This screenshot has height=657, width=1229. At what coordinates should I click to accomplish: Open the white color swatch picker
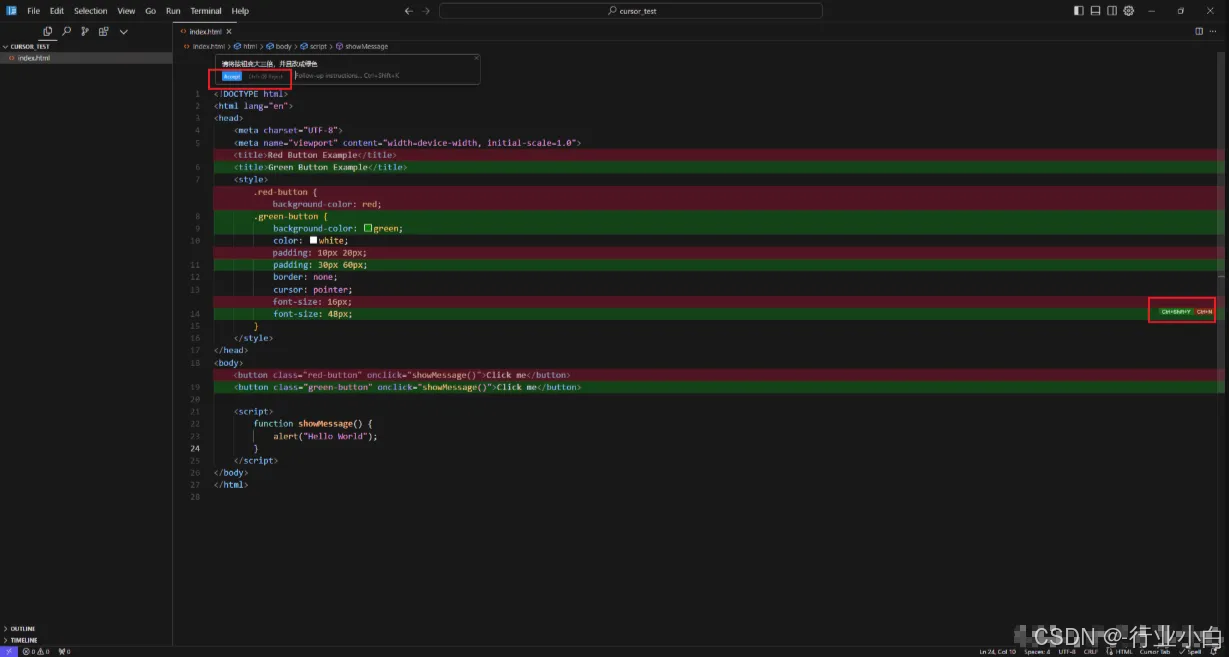[x=313, y=240]
